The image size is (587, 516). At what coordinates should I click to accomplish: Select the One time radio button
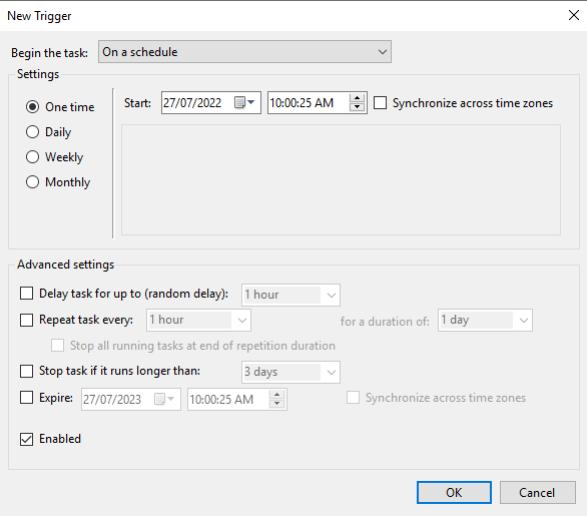coord(33,107)
